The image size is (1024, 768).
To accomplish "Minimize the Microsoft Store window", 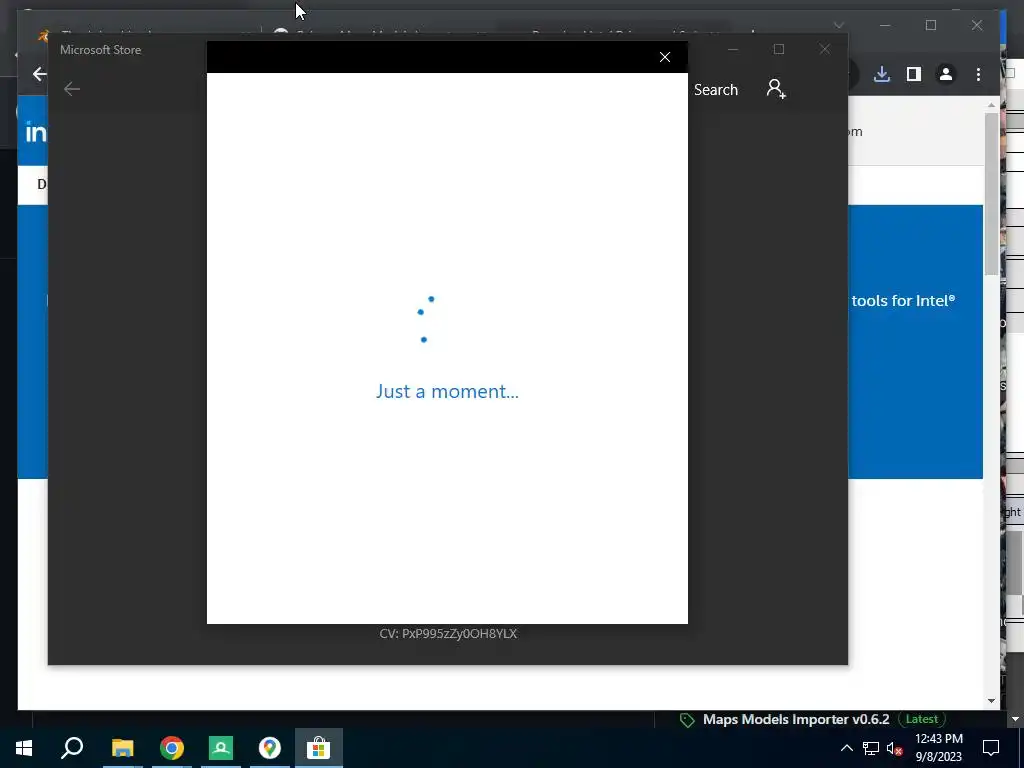I will (733, 50).
